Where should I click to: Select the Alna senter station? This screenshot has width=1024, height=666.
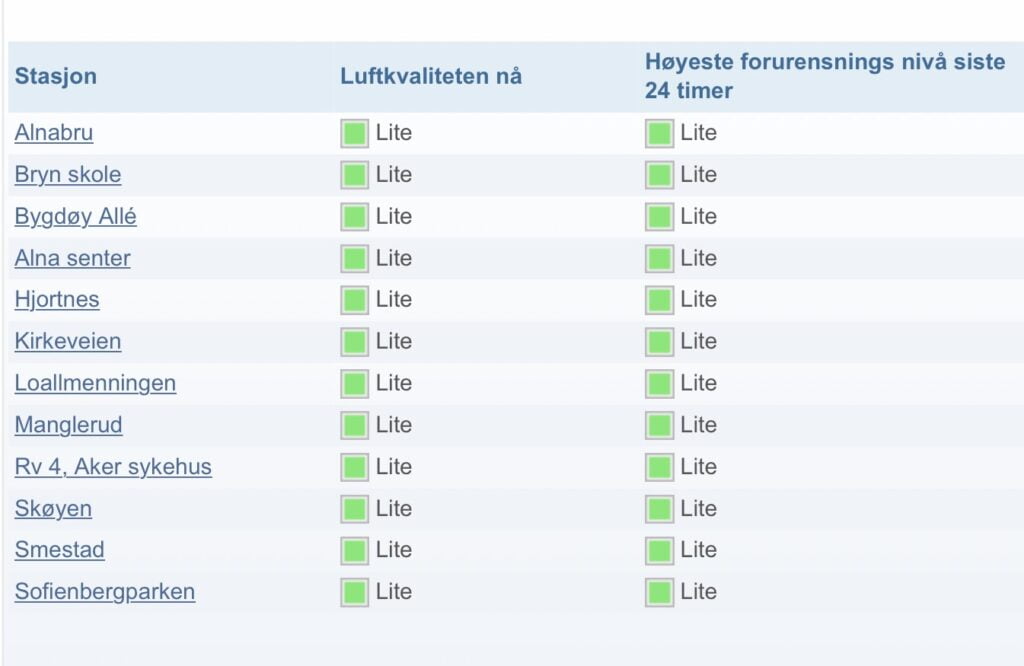tap(71, 258)
